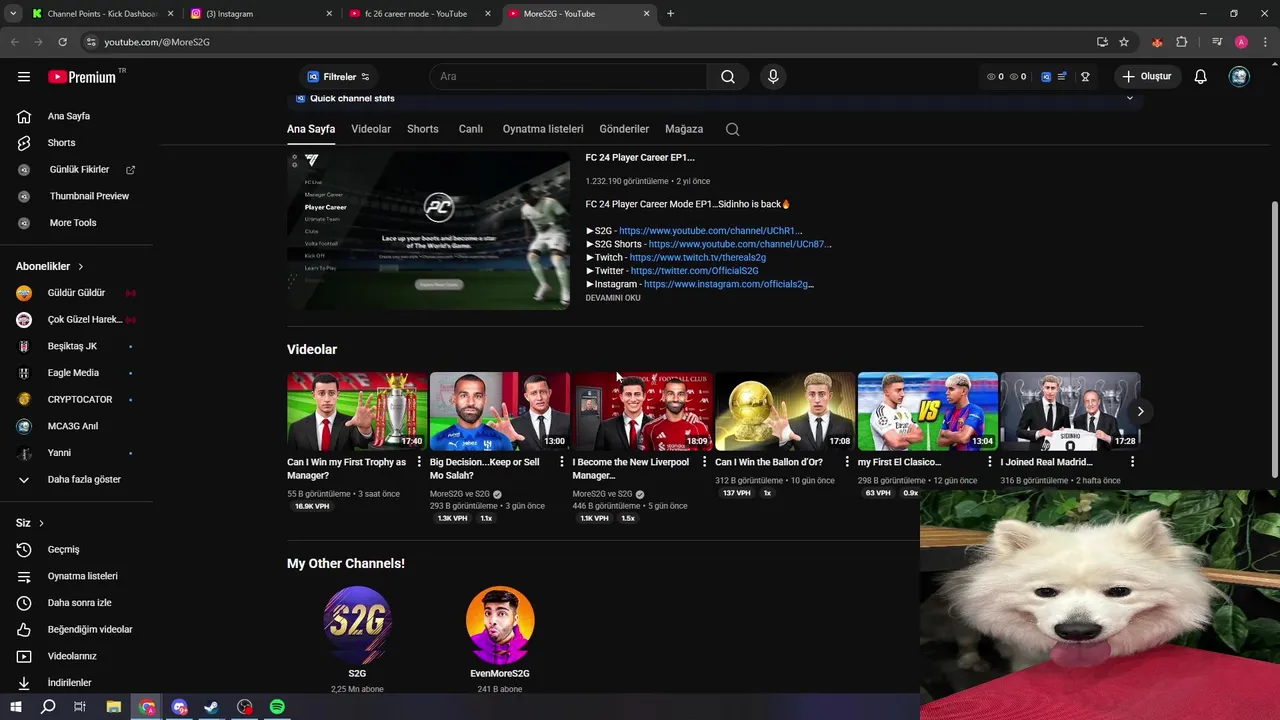The width and height of the screenshot is (1280, 720).
Task: Switch to the Videolar channel tab
Action: pyautogui.click(x=371, y=129)
